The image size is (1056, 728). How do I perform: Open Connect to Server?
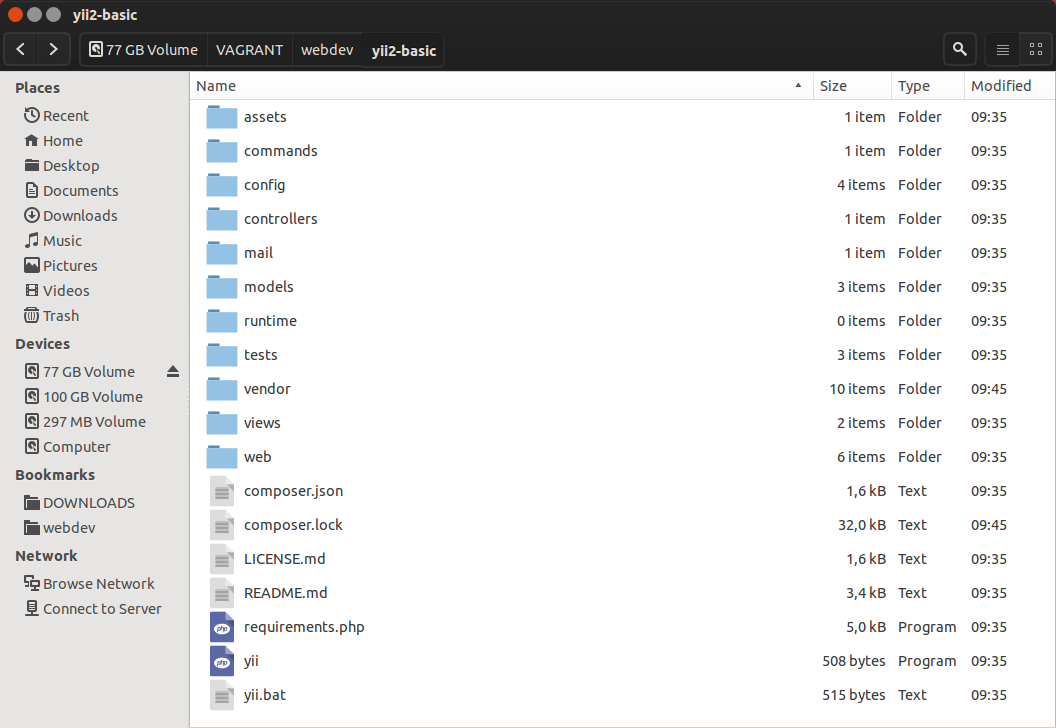[101, 609]
